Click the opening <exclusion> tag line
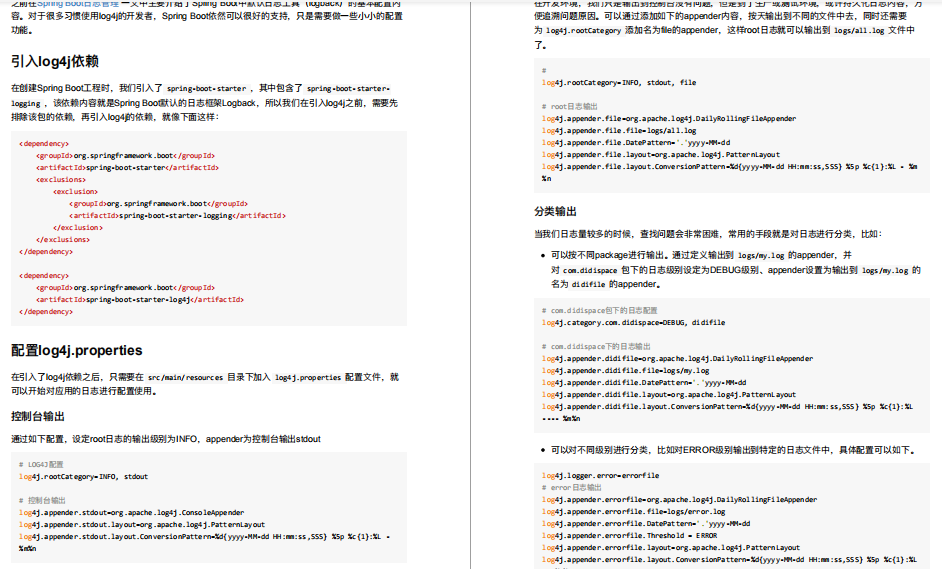 [x=75, y=191]
